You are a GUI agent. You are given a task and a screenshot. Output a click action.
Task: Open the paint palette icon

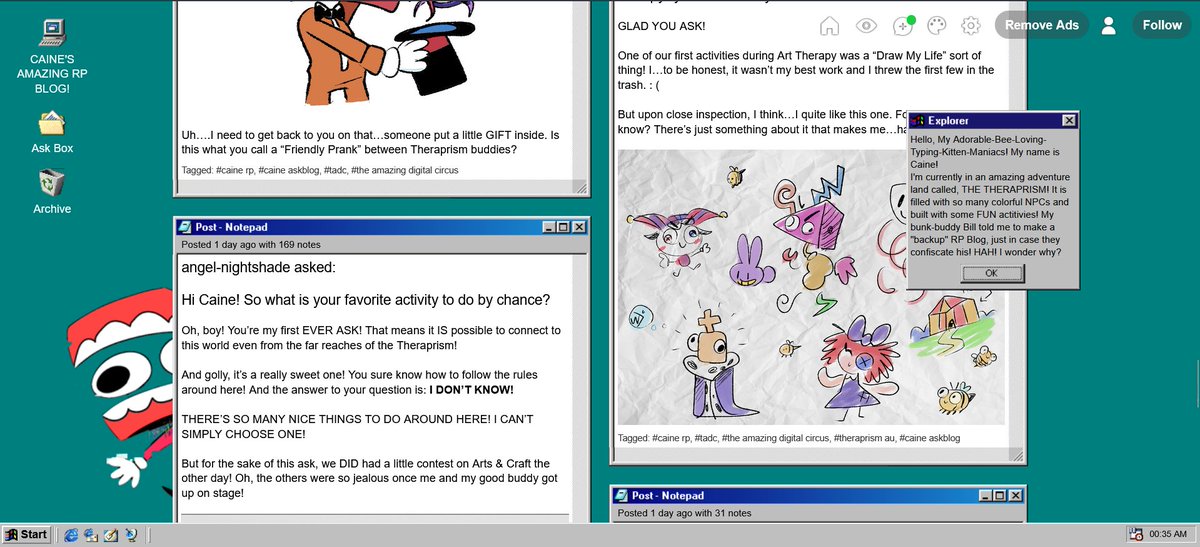tap(937, 26)
